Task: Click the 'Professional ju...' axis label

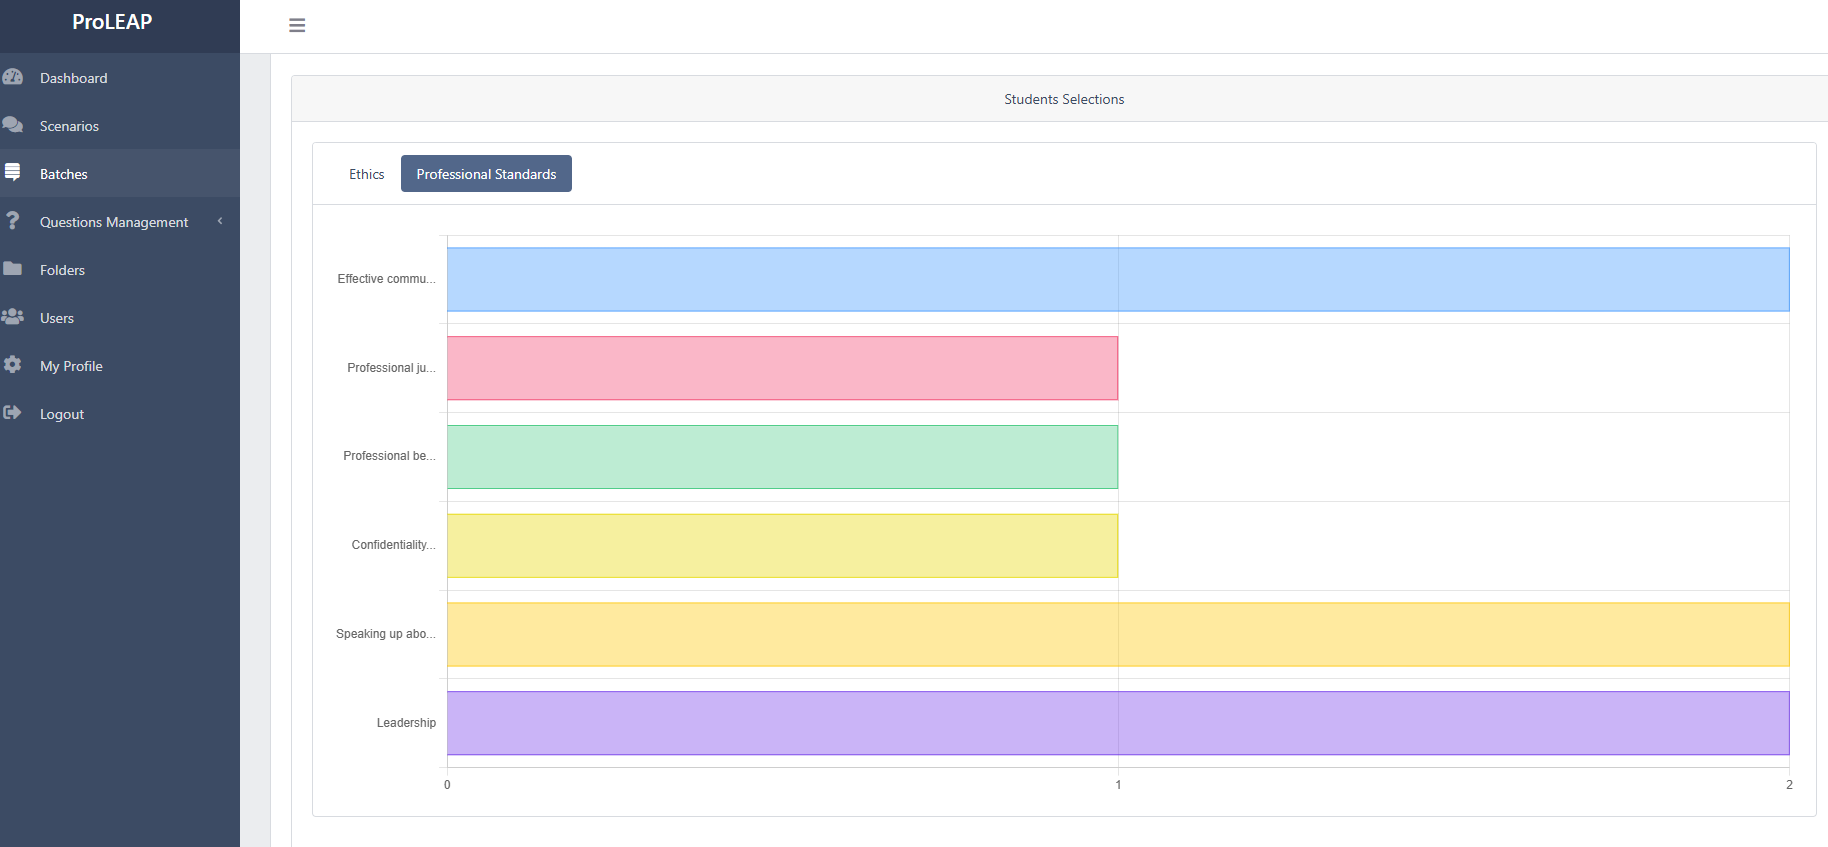Action: [x=391, y=368]
